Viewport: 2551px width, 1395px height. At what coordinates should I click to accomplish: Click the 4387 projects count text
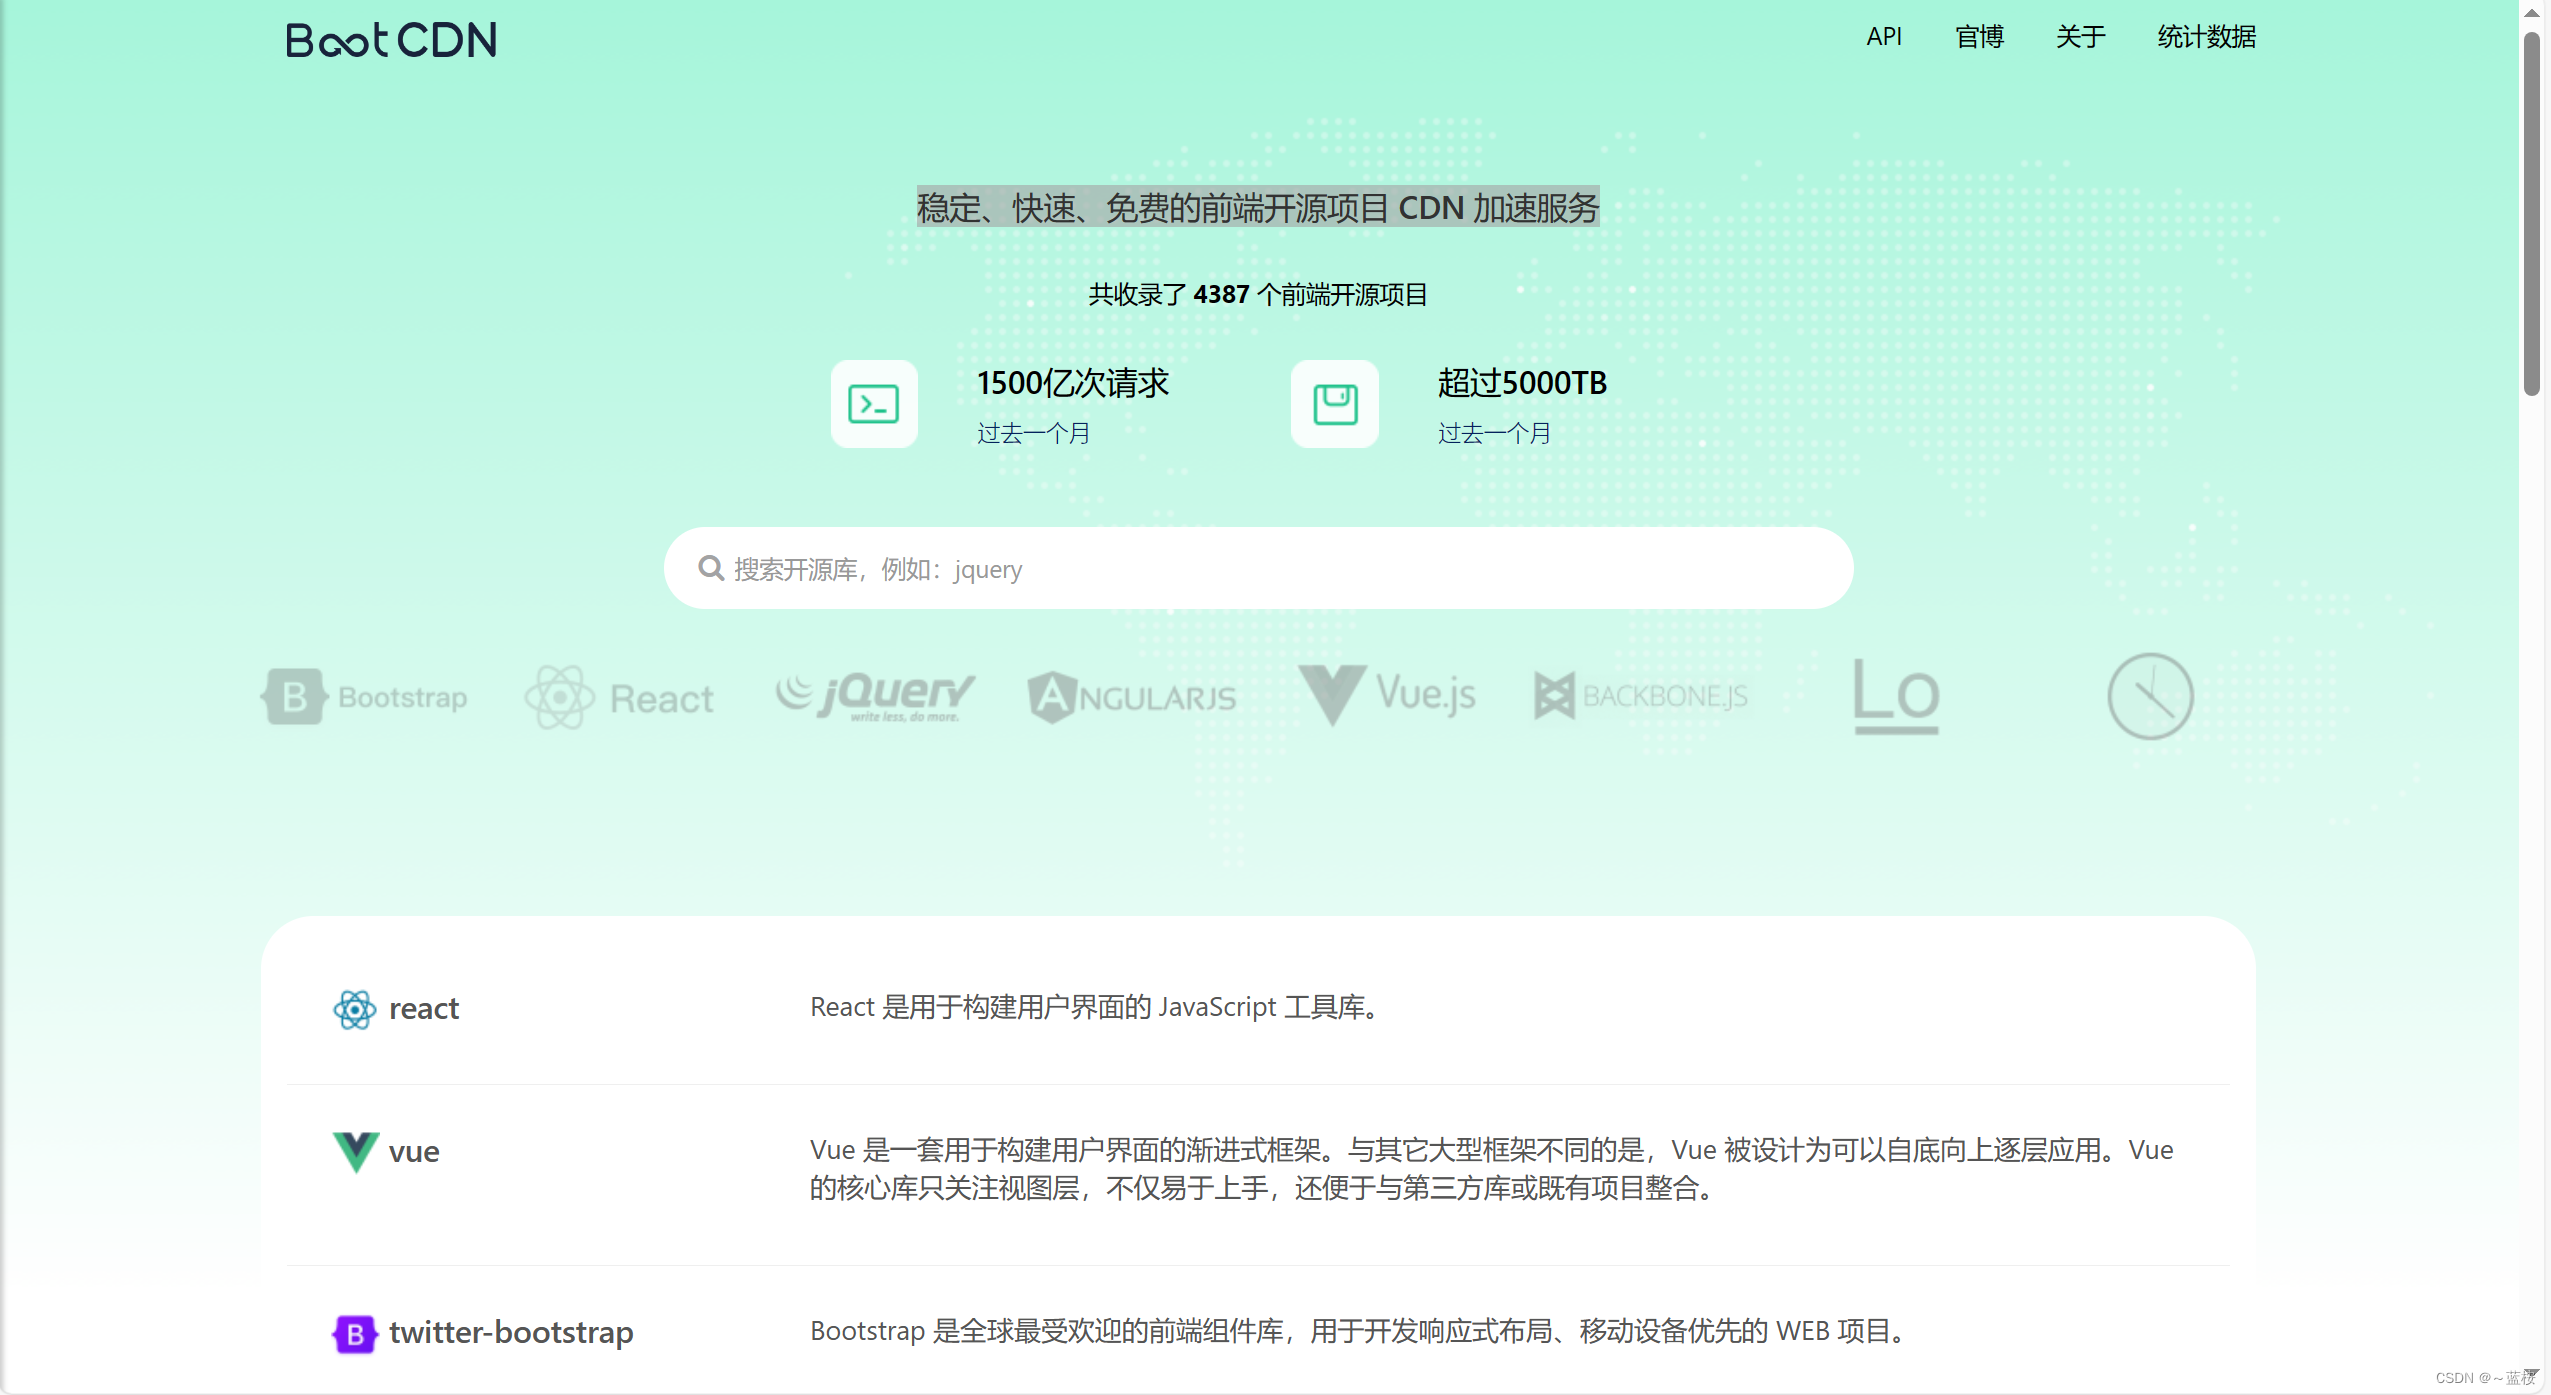point(1258,295)
